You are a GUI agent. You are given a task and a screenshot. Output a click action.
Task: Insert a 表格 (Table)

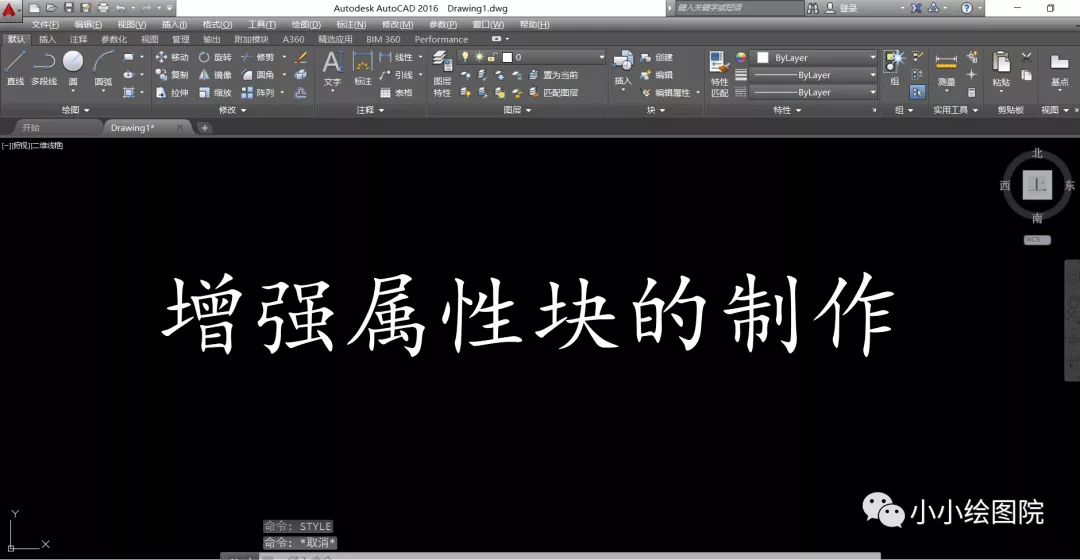397,92
